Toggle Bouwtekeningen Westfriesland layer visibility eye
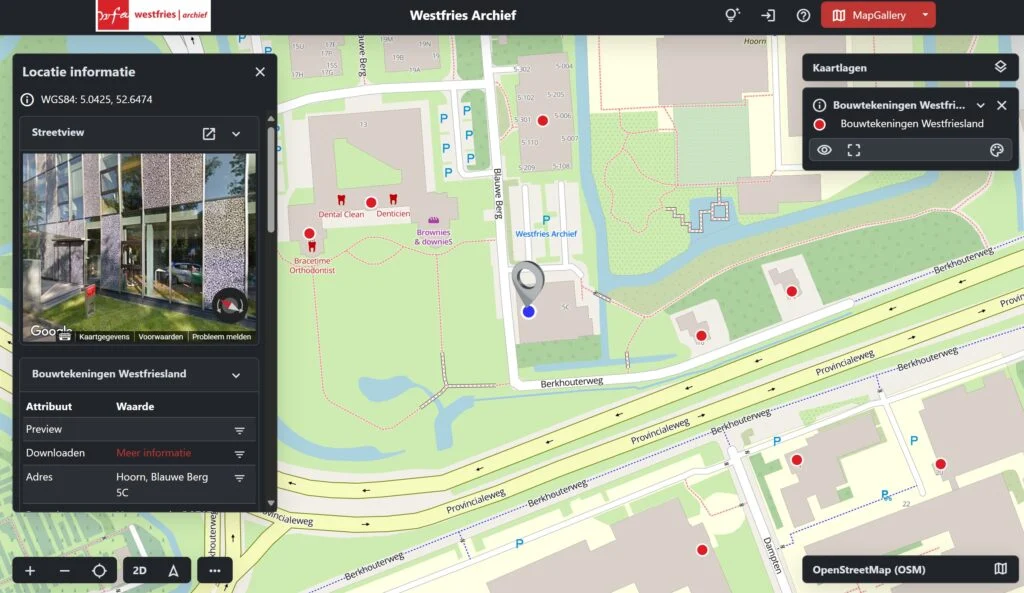 point(825,150)
